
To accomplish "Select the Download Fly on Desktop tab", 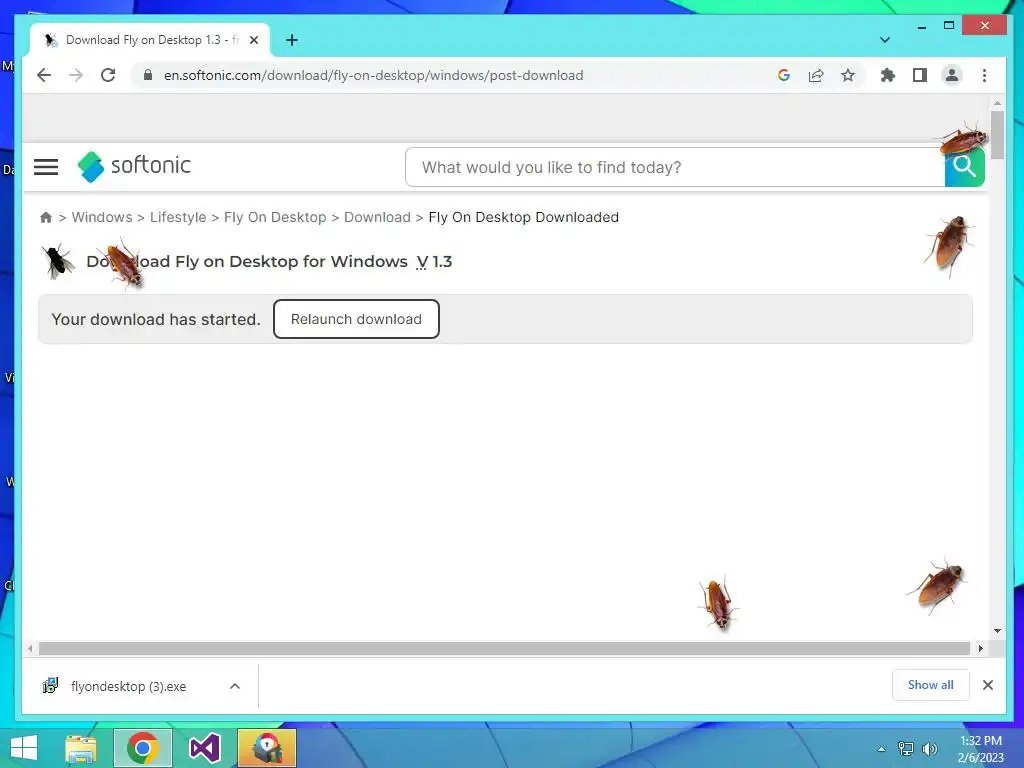I will pyautogui.click(x=150, y=40).
